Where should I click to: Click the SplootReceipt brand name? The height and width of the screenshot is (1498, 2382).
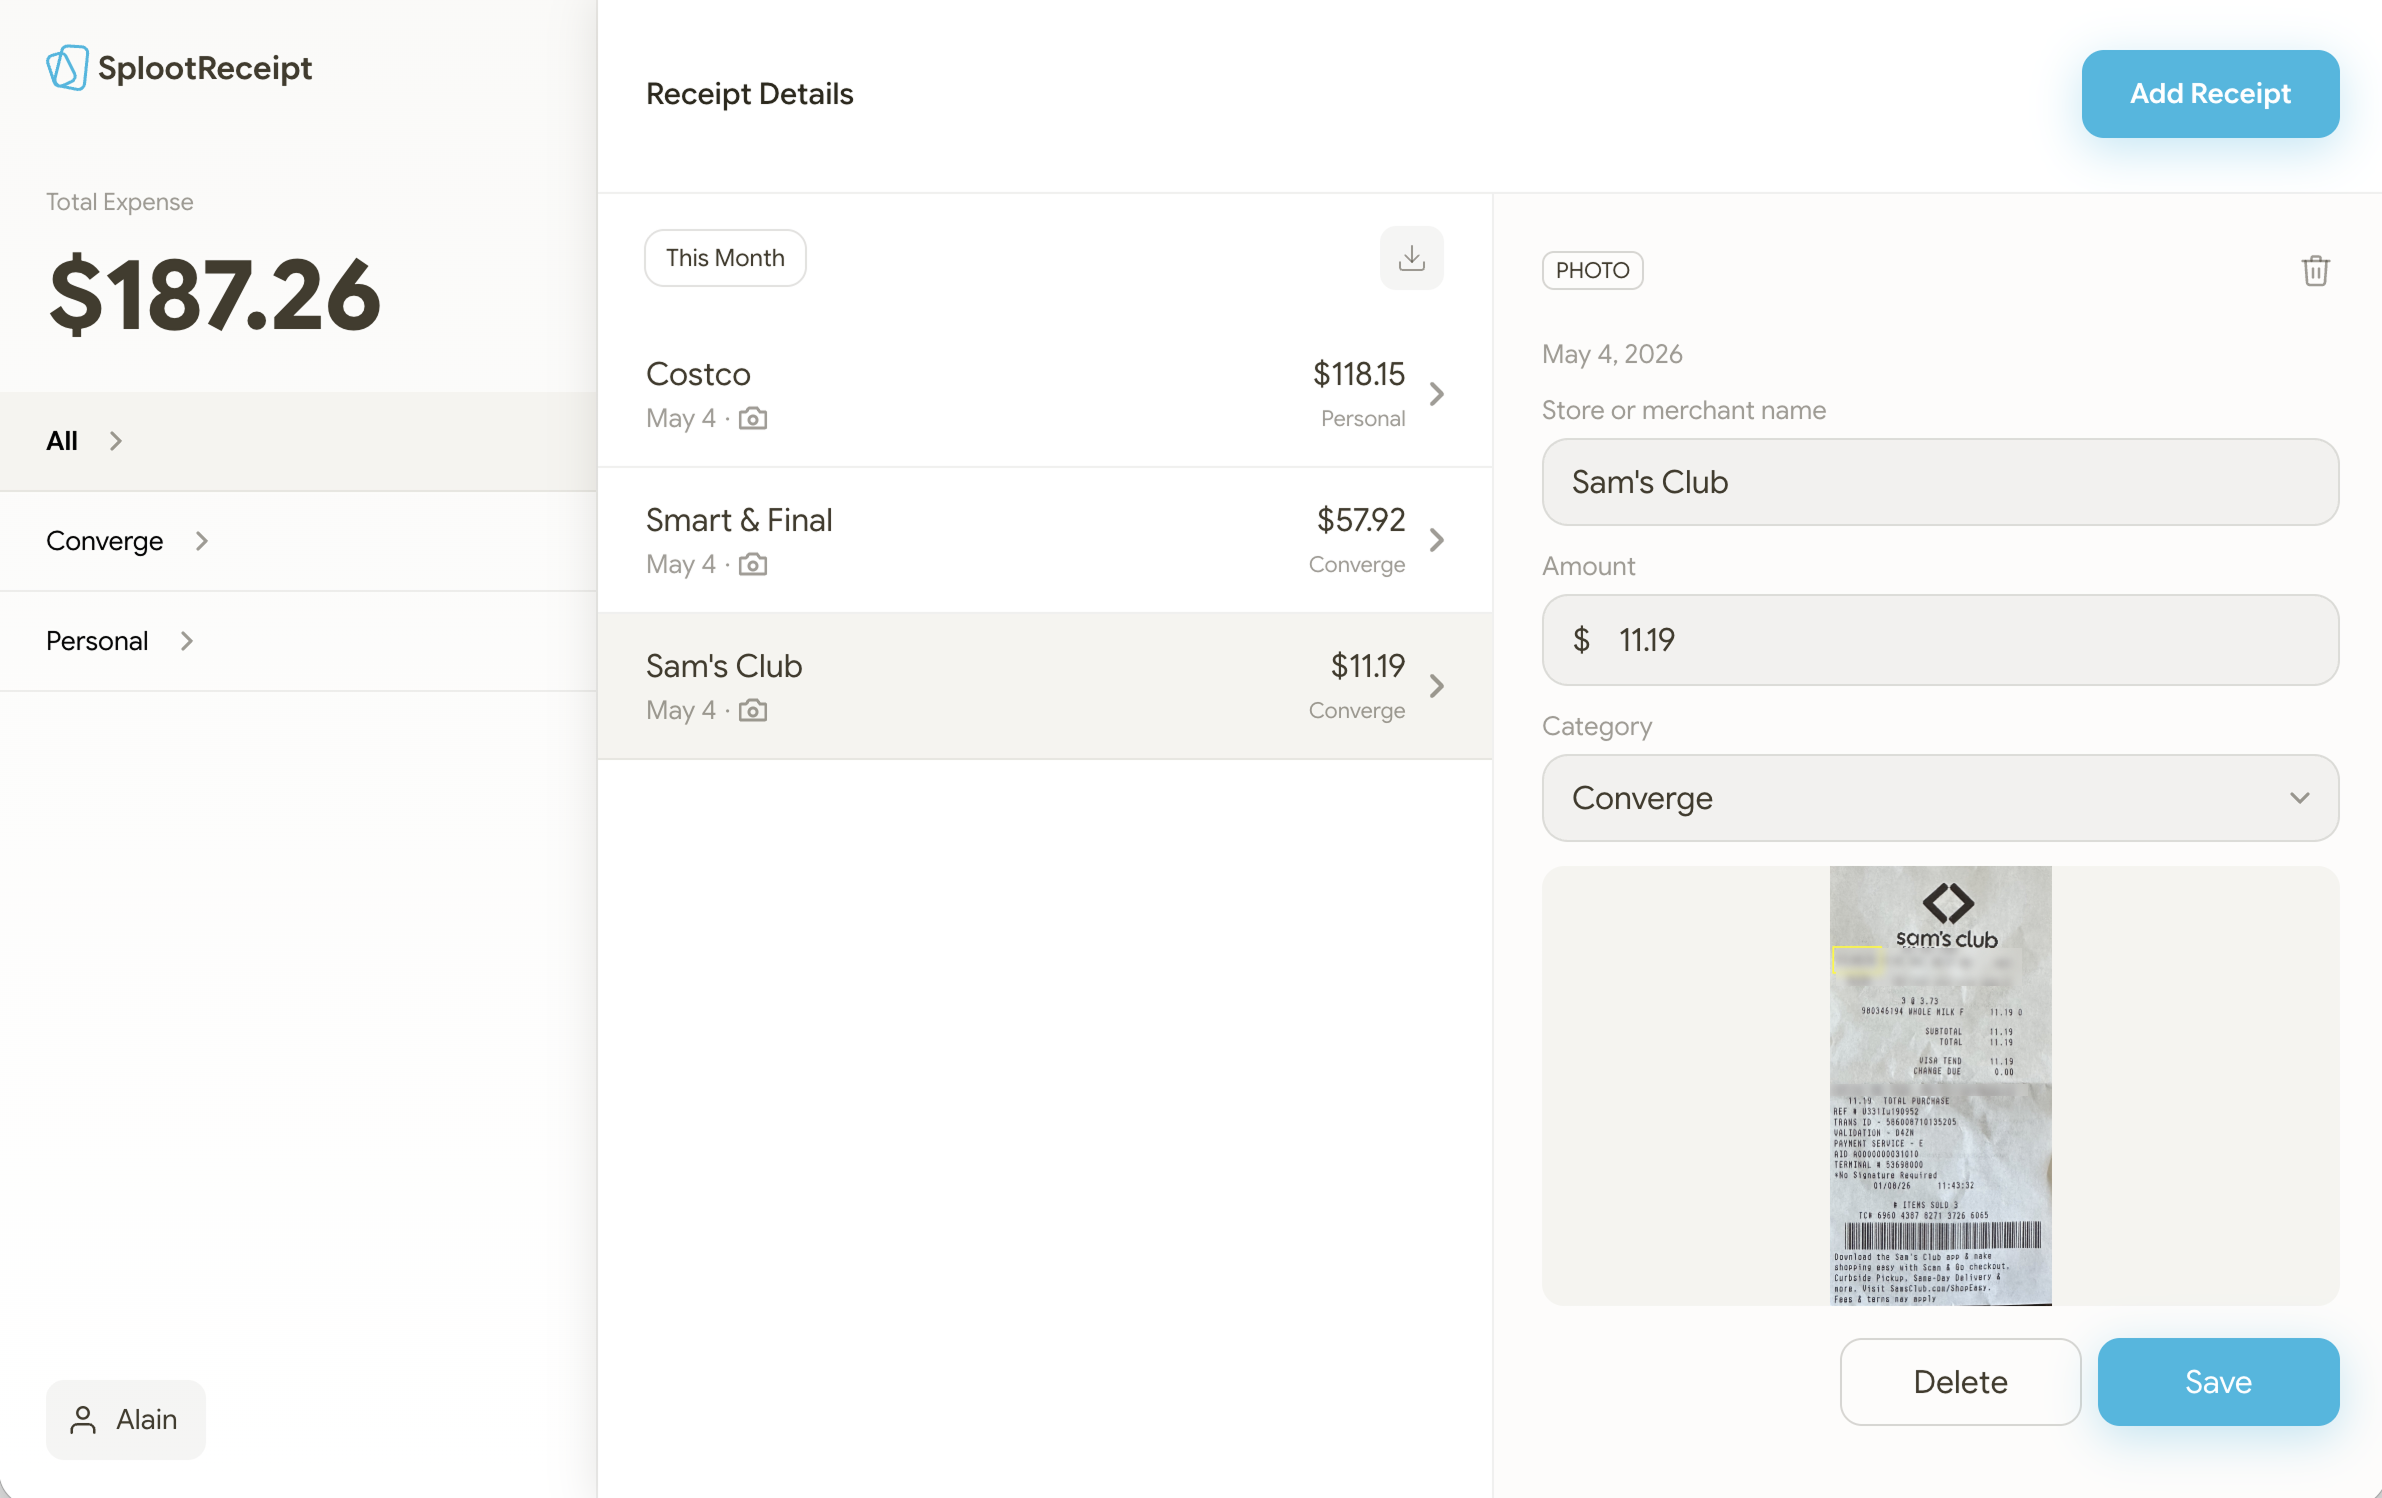tap(205, 68)
